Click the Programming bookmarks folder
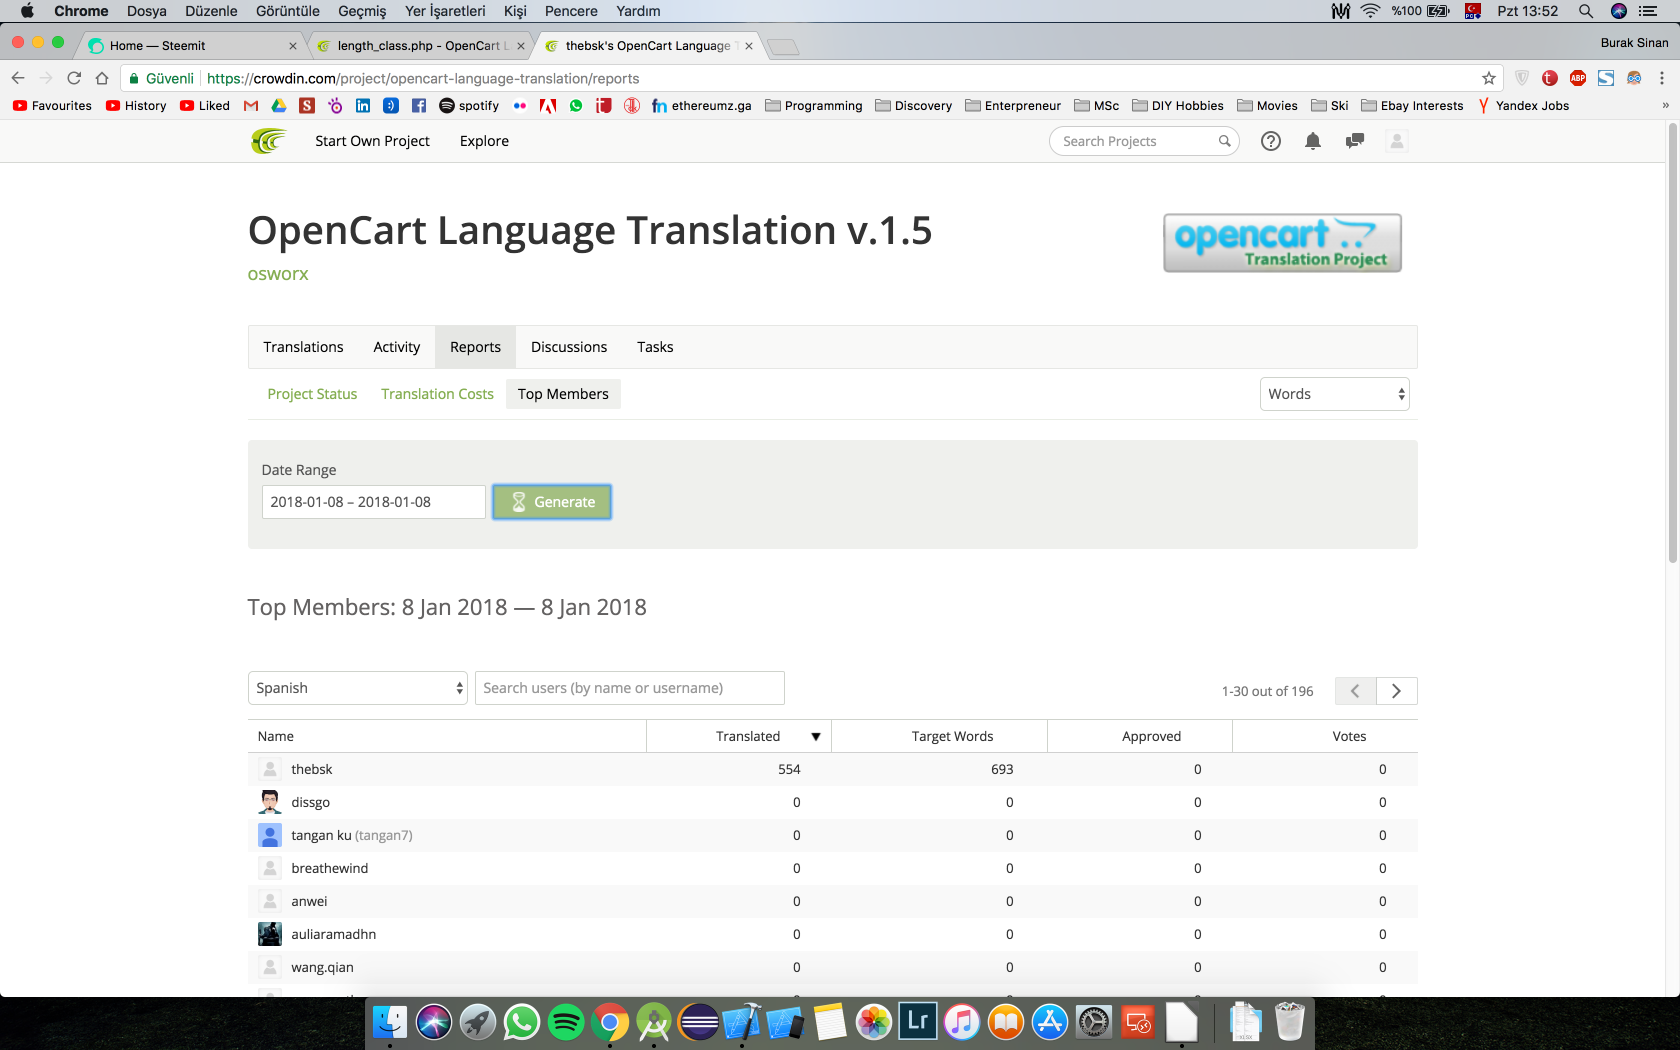 tap(814, 106)
